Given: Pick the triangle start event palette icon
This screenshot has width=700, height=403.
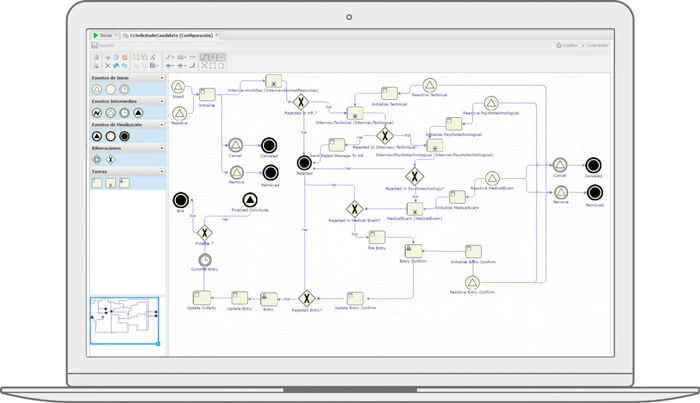Looking at the screenshot, I should click(x=97, y=89).
